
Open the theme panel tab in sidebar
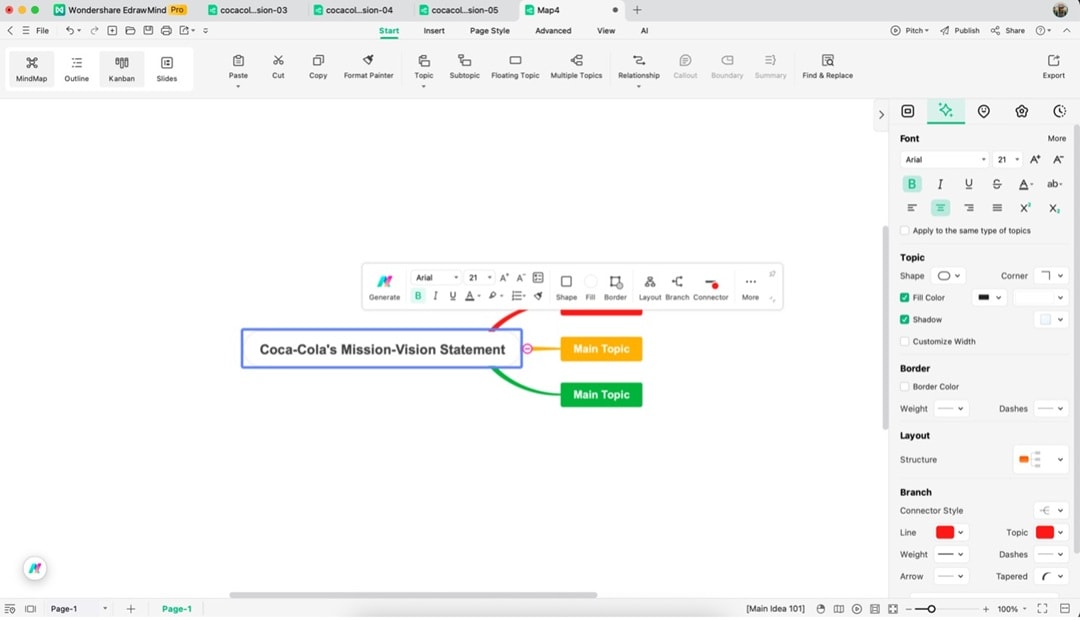tap(1021, 111)
